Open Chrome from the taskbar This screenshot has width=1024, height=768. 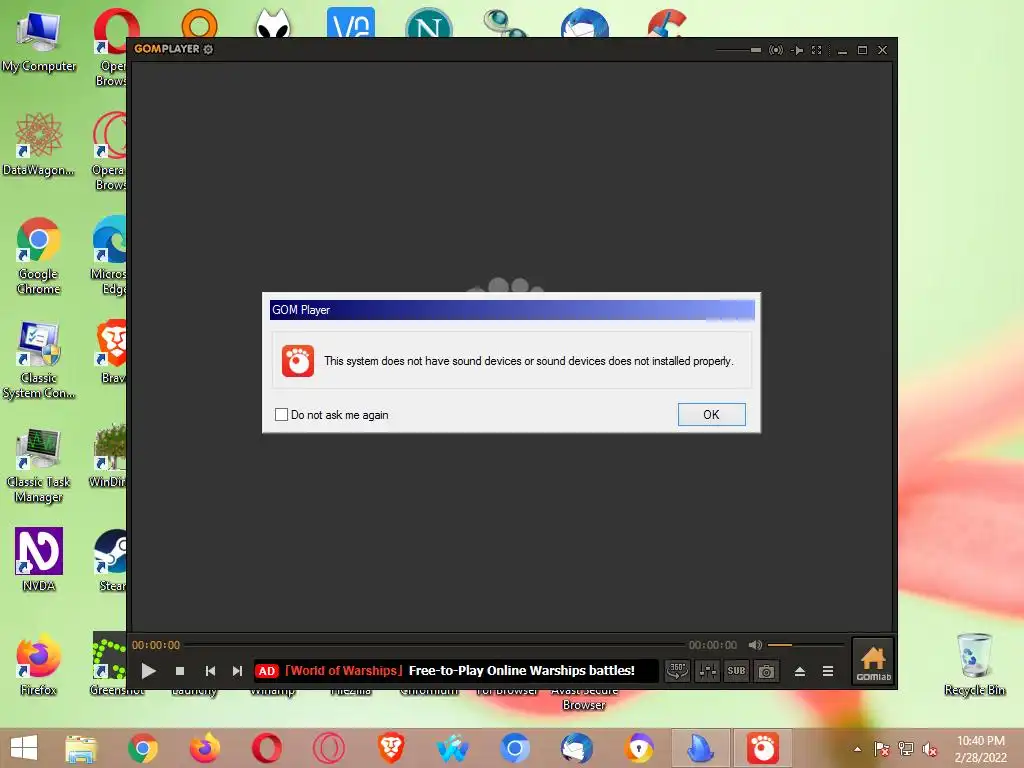pyautogui.click(x=143, y=748)
